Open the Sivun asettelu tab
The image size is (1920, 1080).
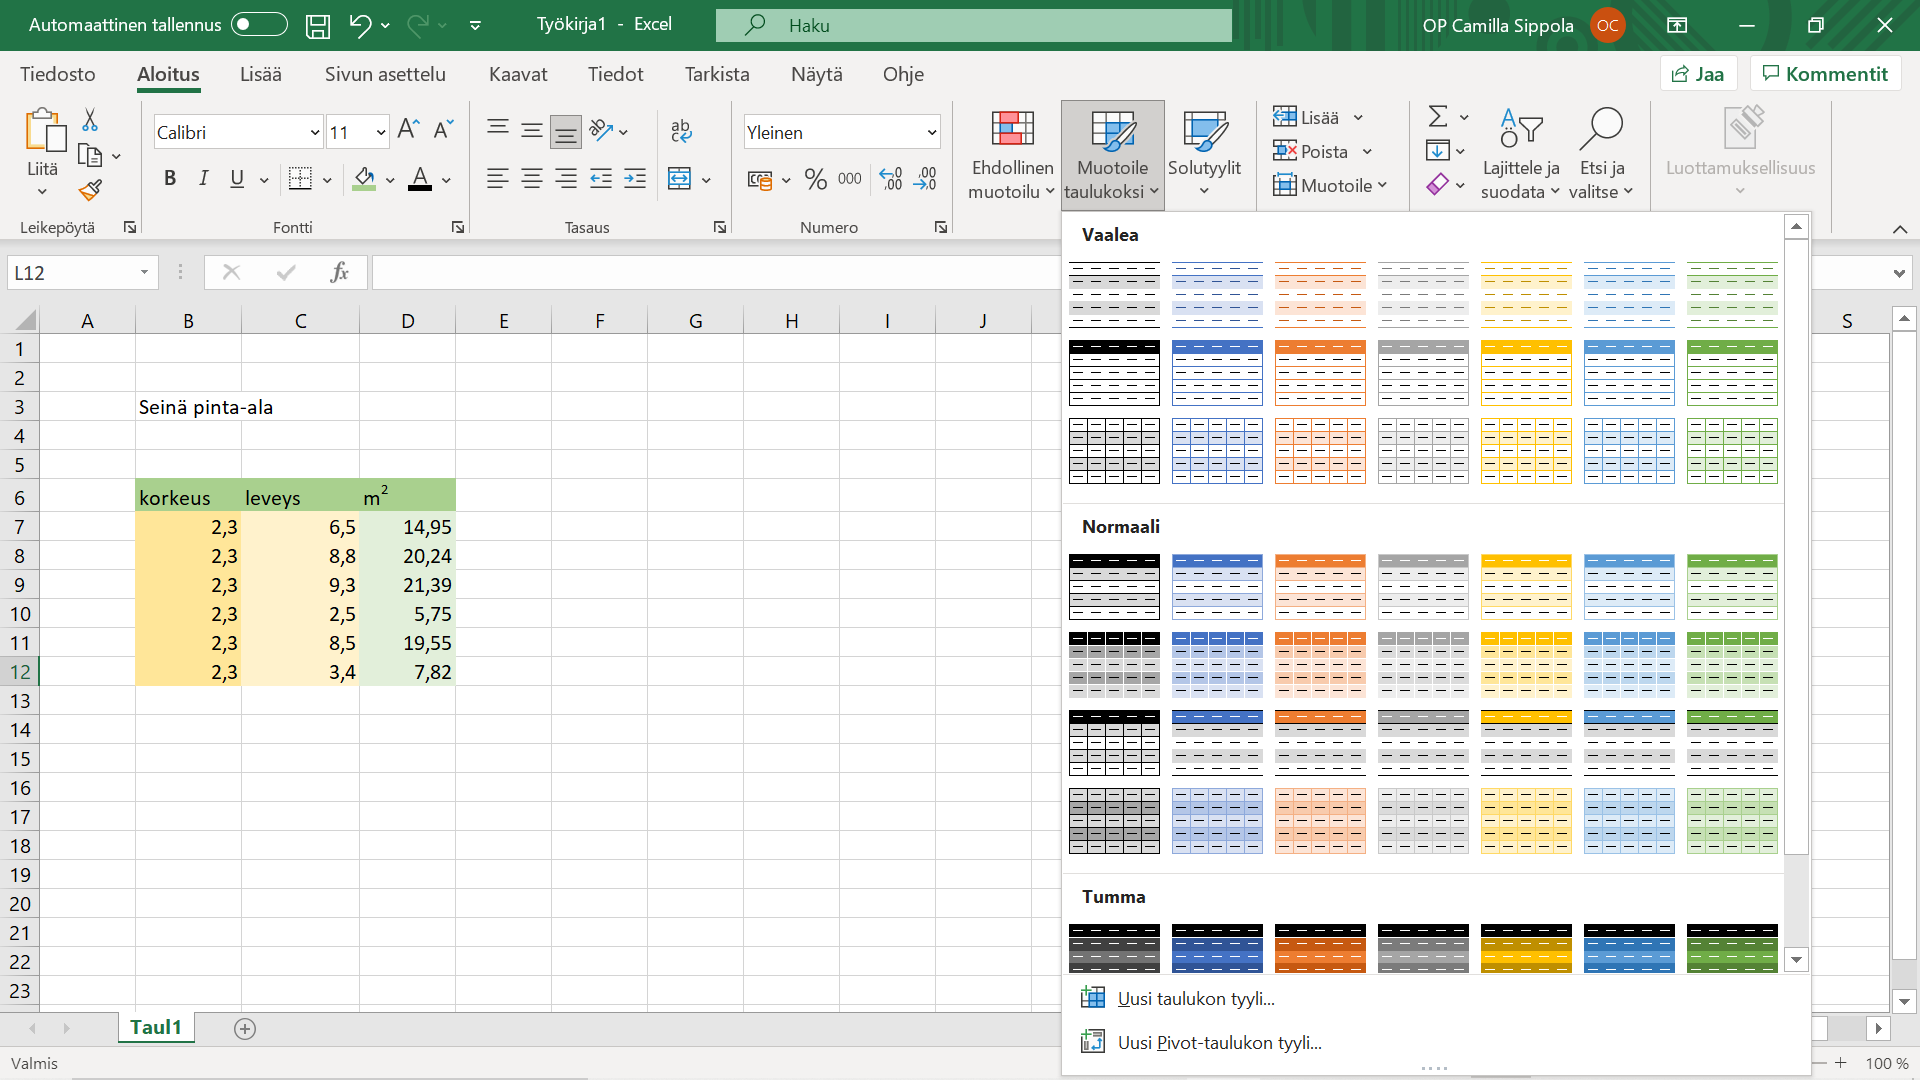click(385, 74)
